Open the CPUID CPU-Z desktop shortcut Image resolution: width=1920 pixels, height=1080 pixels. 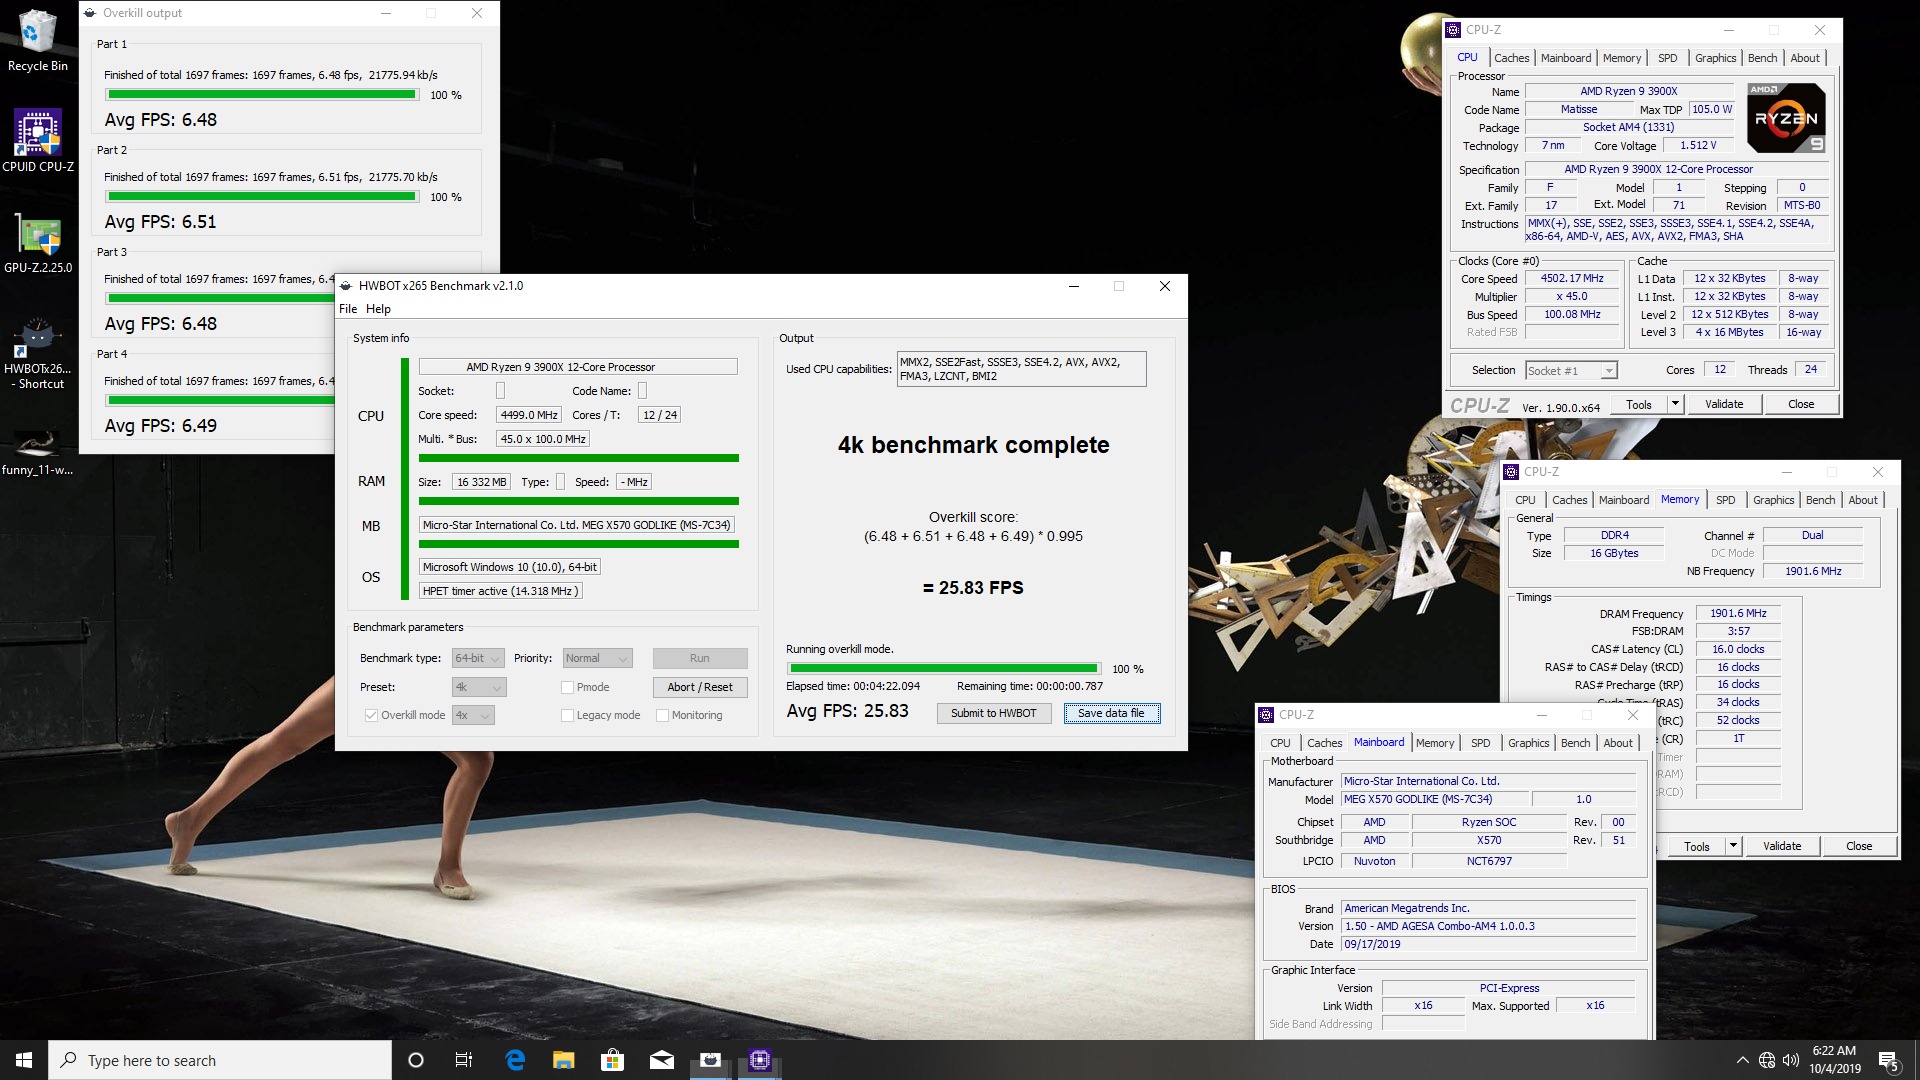coord(37,140)
